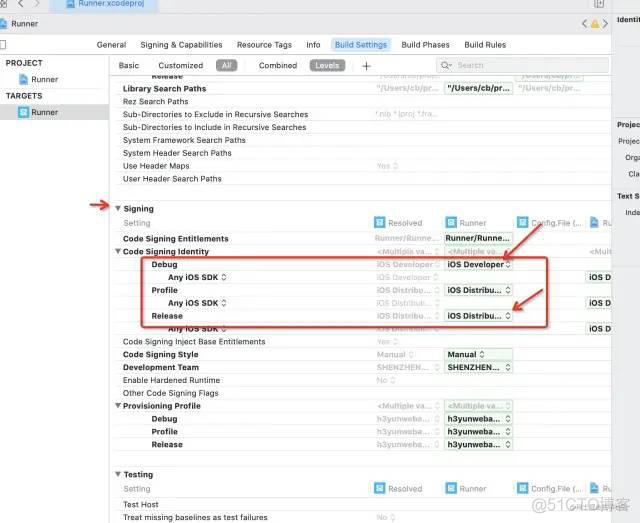Open the Build Rules tab
The image size is (640, 523).
pyautogui.click(x=485, y=45)
